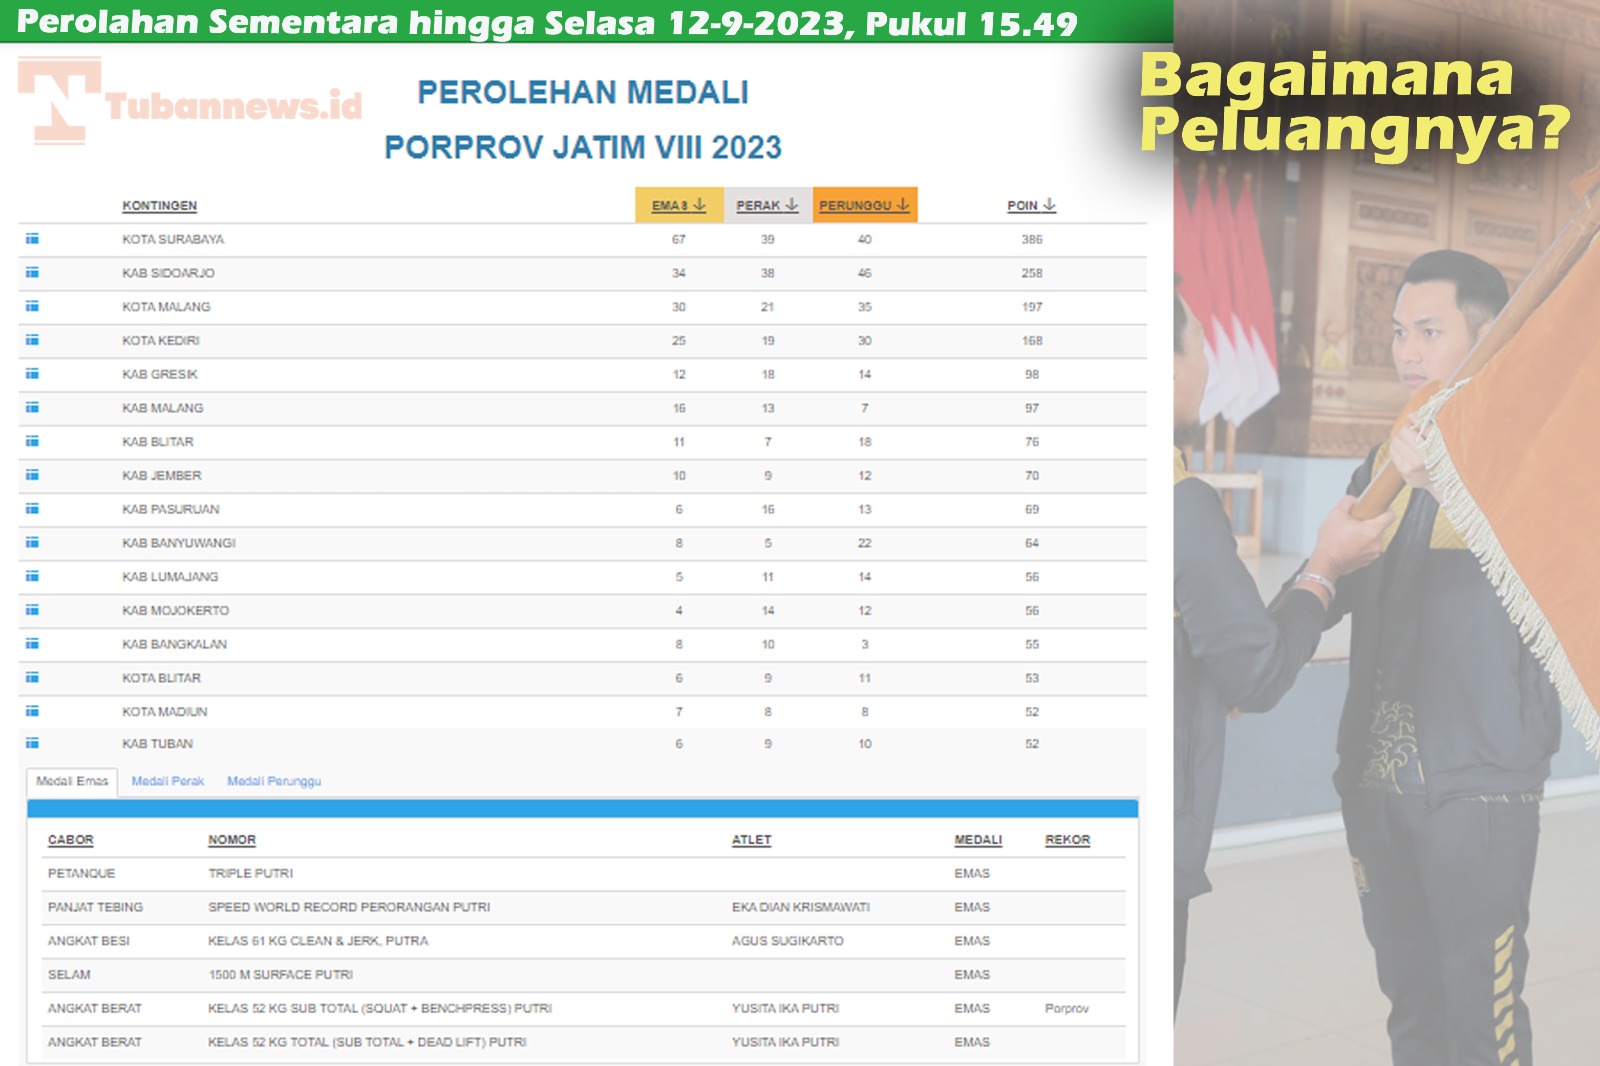Sort table by Emas column
The width and height of the screenshot is (1600, 1066).
(x=678, y=205)
